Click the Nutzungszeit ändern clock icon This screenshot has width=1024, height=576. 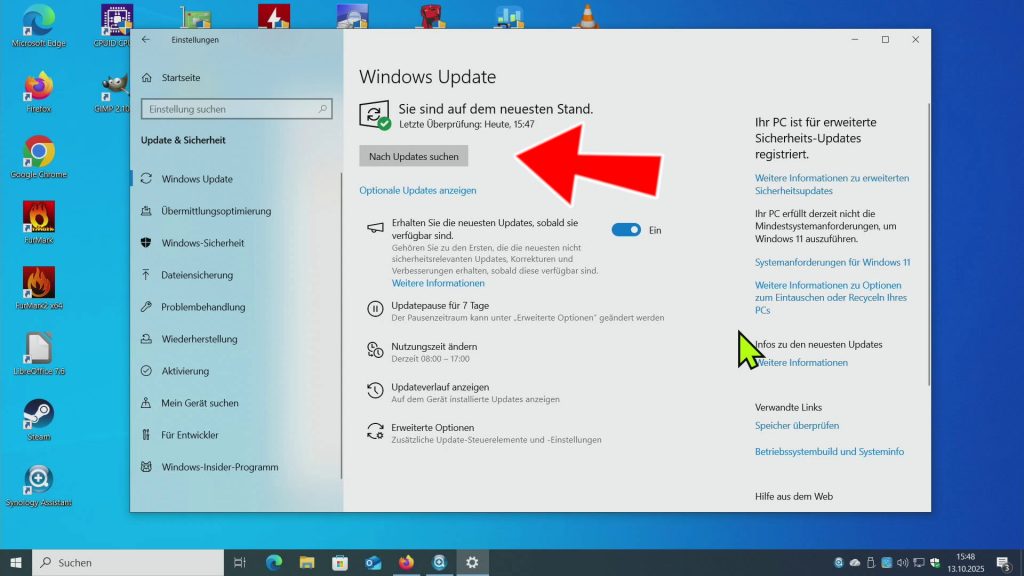click(375, 350)
